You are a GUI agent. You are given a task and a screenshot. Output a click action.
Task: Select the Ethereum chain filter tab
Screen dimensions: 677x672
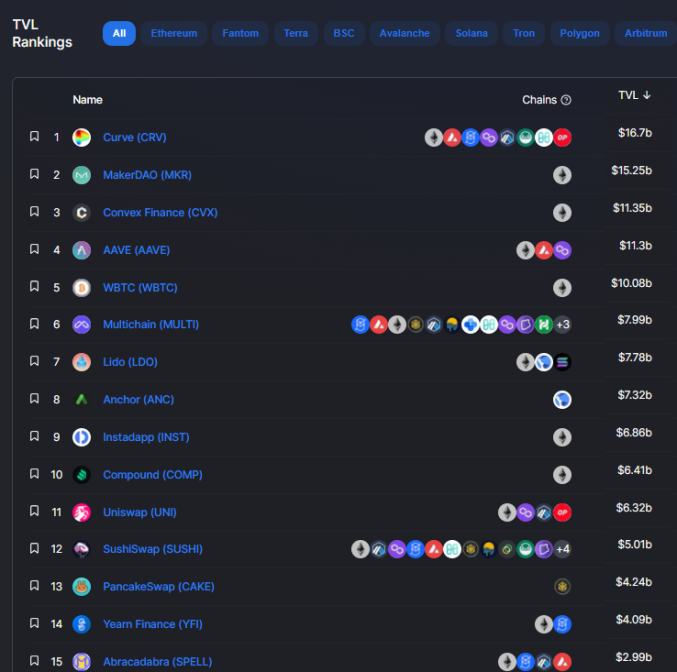tap(174, 33)
